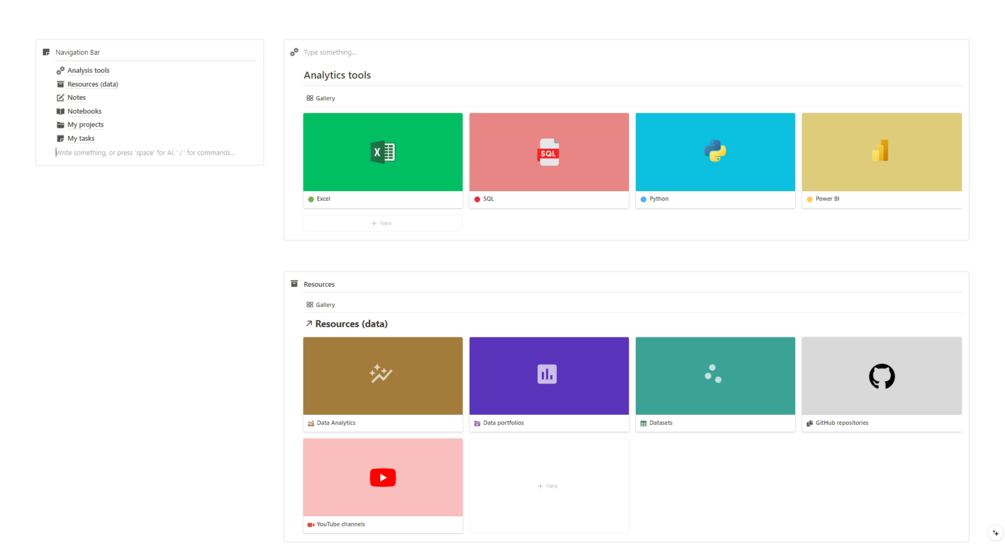Click the arrow icon before Resources (data) heading

tap(309, 324)
